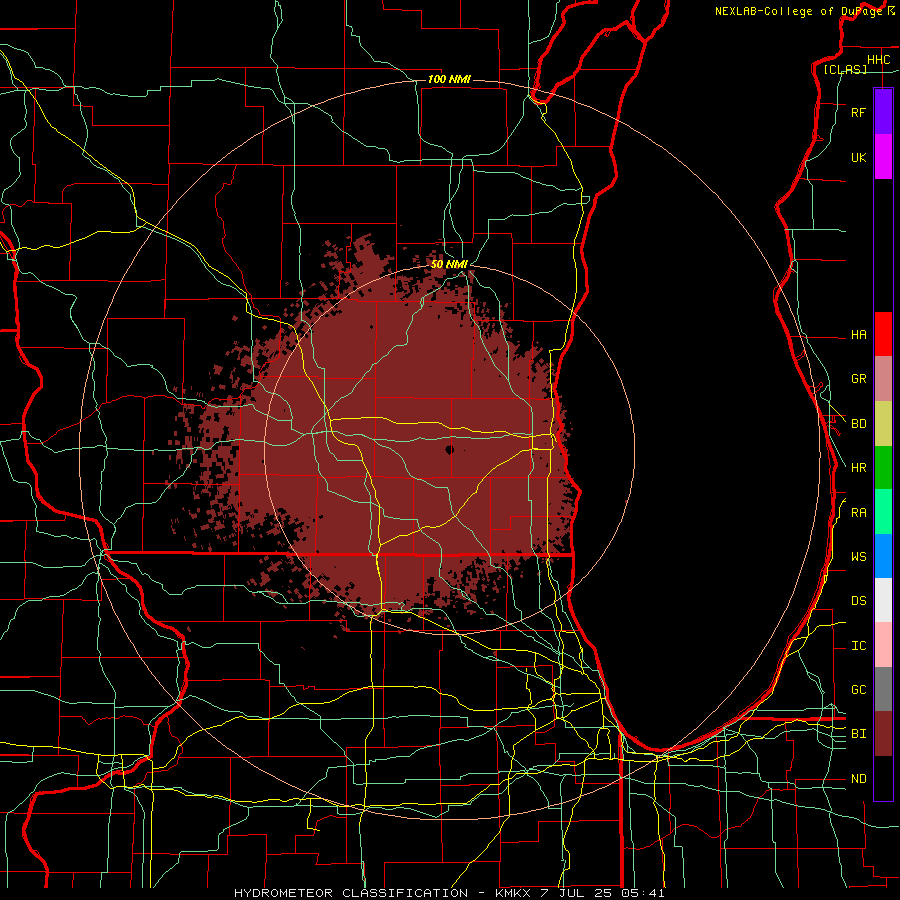This screenshot has height=900, width=900.
Task: Click the HR legend label
Action: 858,468
